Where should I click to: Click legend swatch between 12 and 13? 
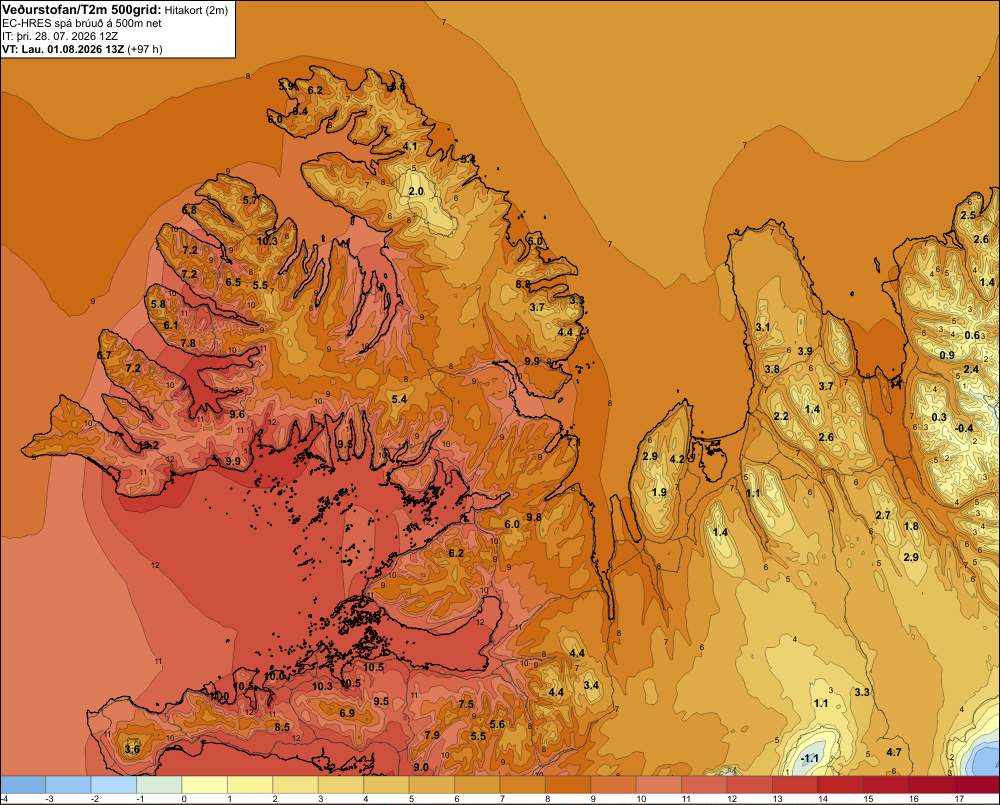751,785
